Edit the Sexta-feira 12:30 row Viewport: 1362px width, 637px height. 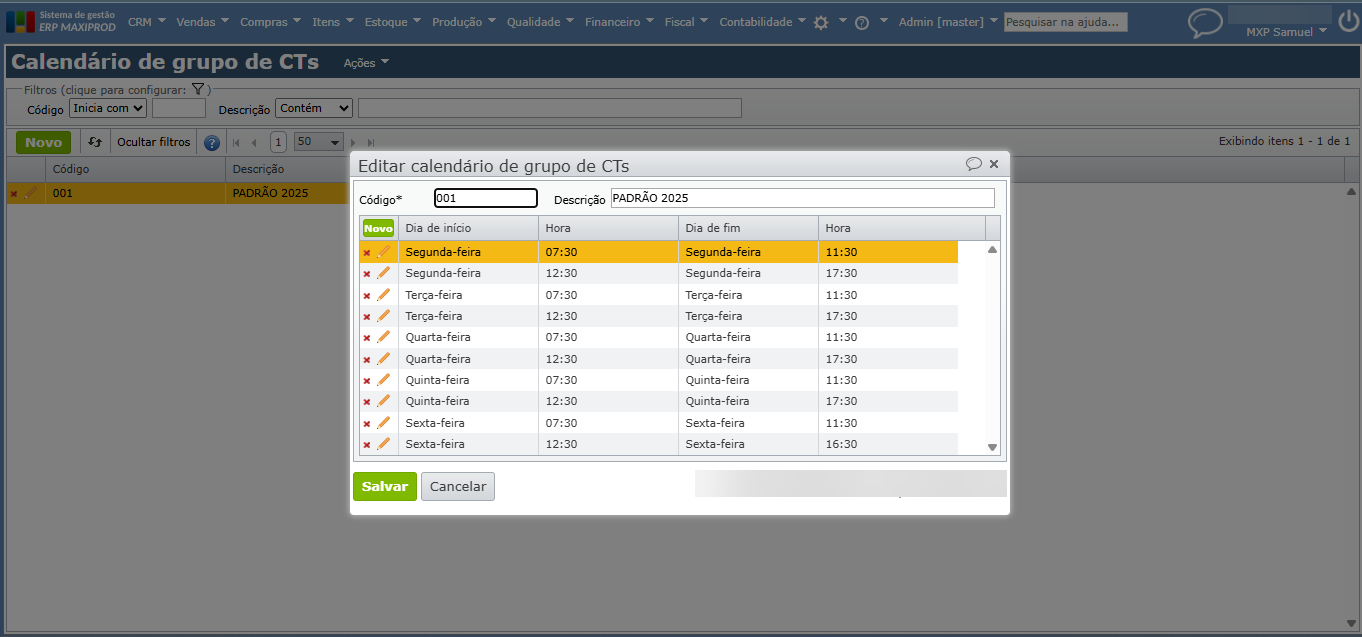click(384, 444)
